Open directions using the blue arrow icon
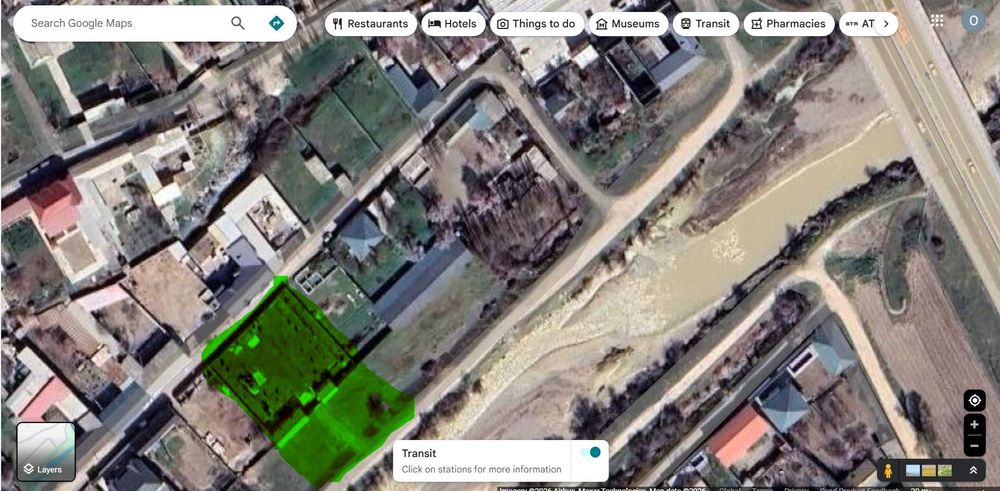The image size is (1000, 491). [x=276, y=24]
